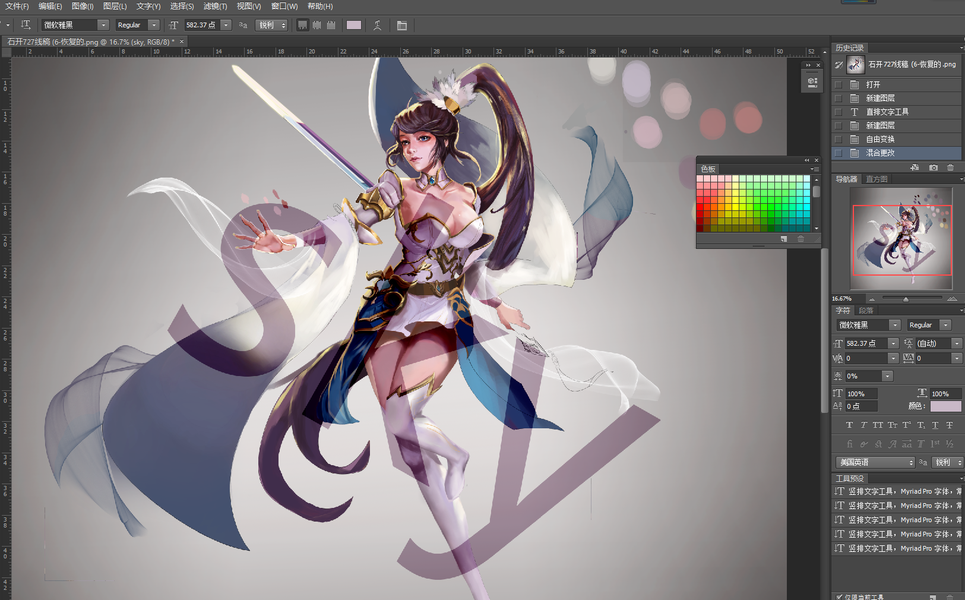Create new swatch icon in Swatches panel

click(x=783, y=239)
